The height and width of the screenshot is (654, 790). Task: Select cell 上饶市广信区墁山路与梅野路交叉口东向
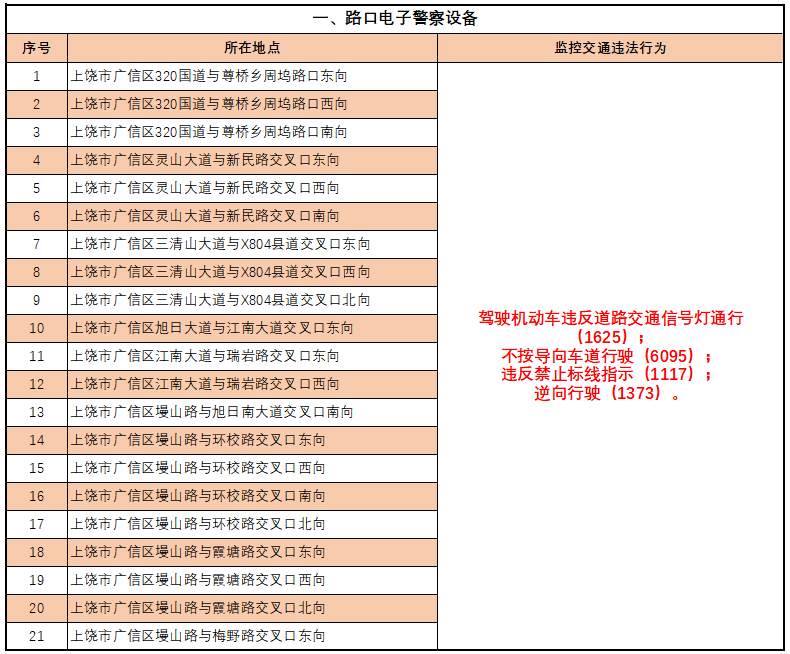[252, 636]
